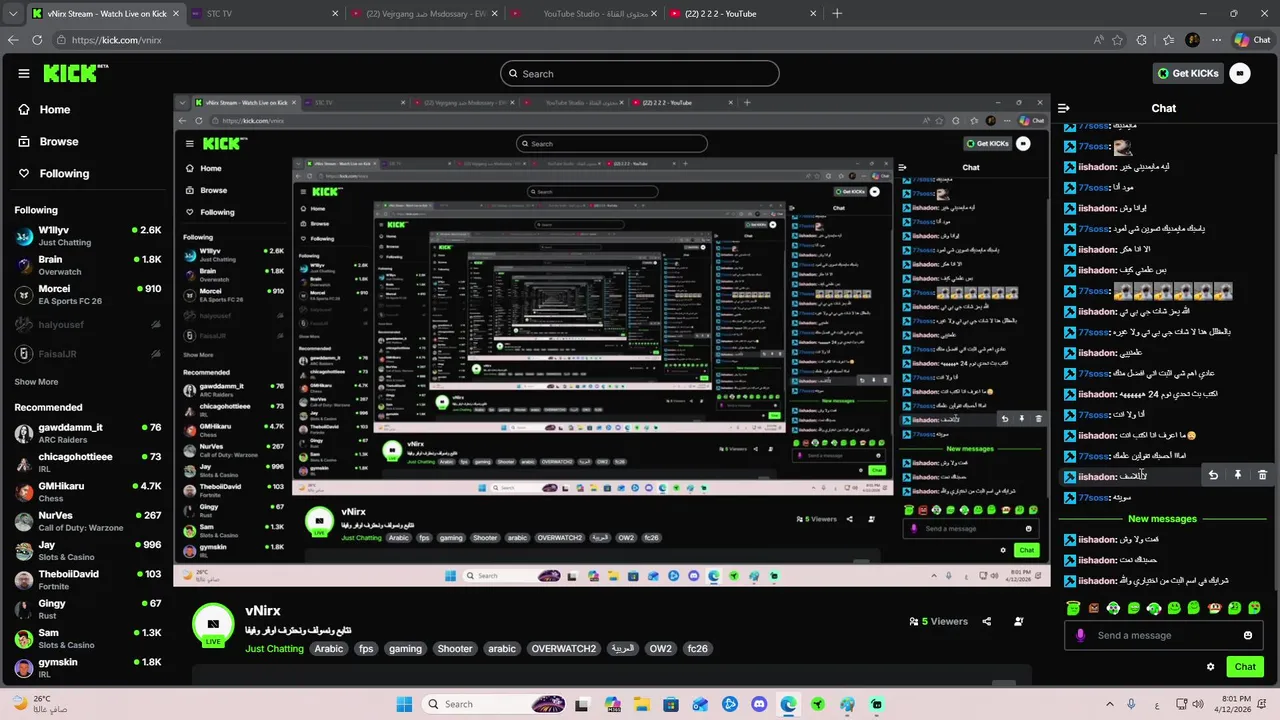
Task: Click the green Chat send button
Action: click(1245, 667)
